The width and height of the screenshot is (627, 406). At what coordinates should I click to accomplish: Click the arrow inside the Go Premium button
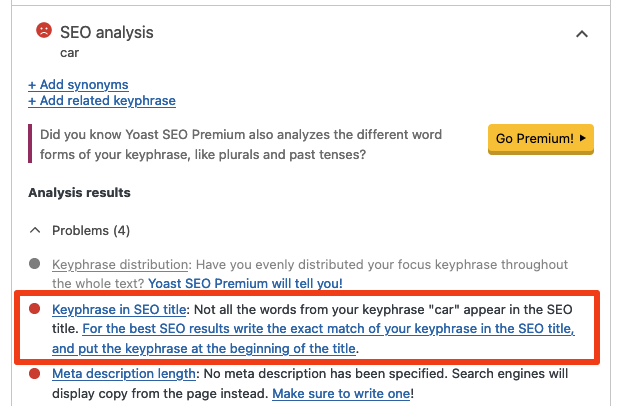click(583, 137)
